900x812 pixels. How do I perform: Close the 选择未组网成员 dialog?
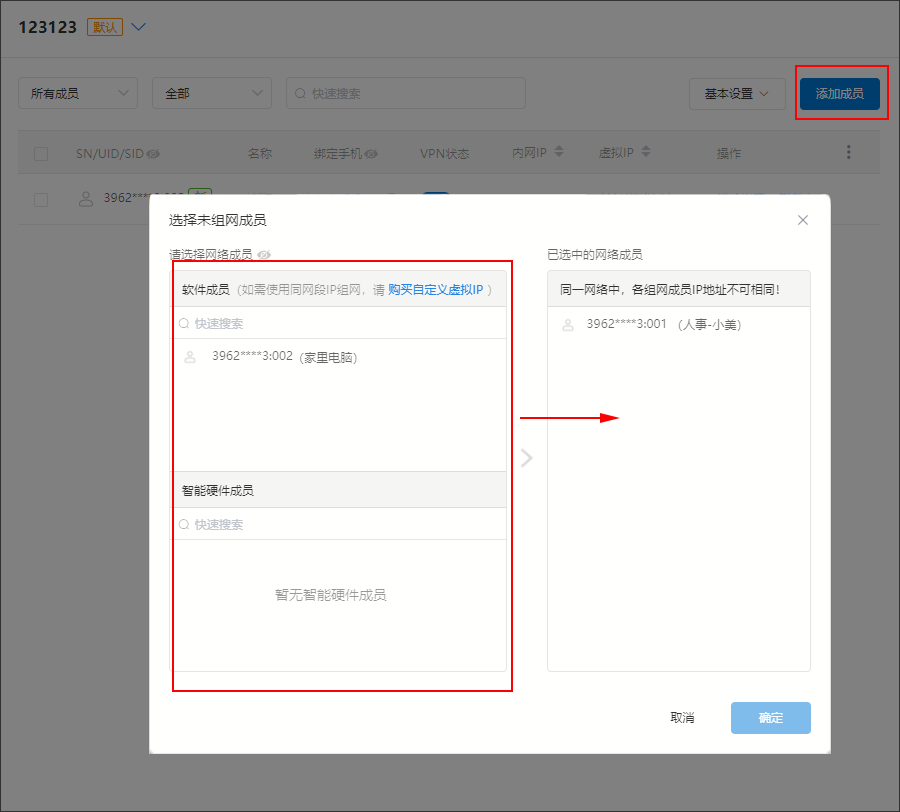pos(802,220)
